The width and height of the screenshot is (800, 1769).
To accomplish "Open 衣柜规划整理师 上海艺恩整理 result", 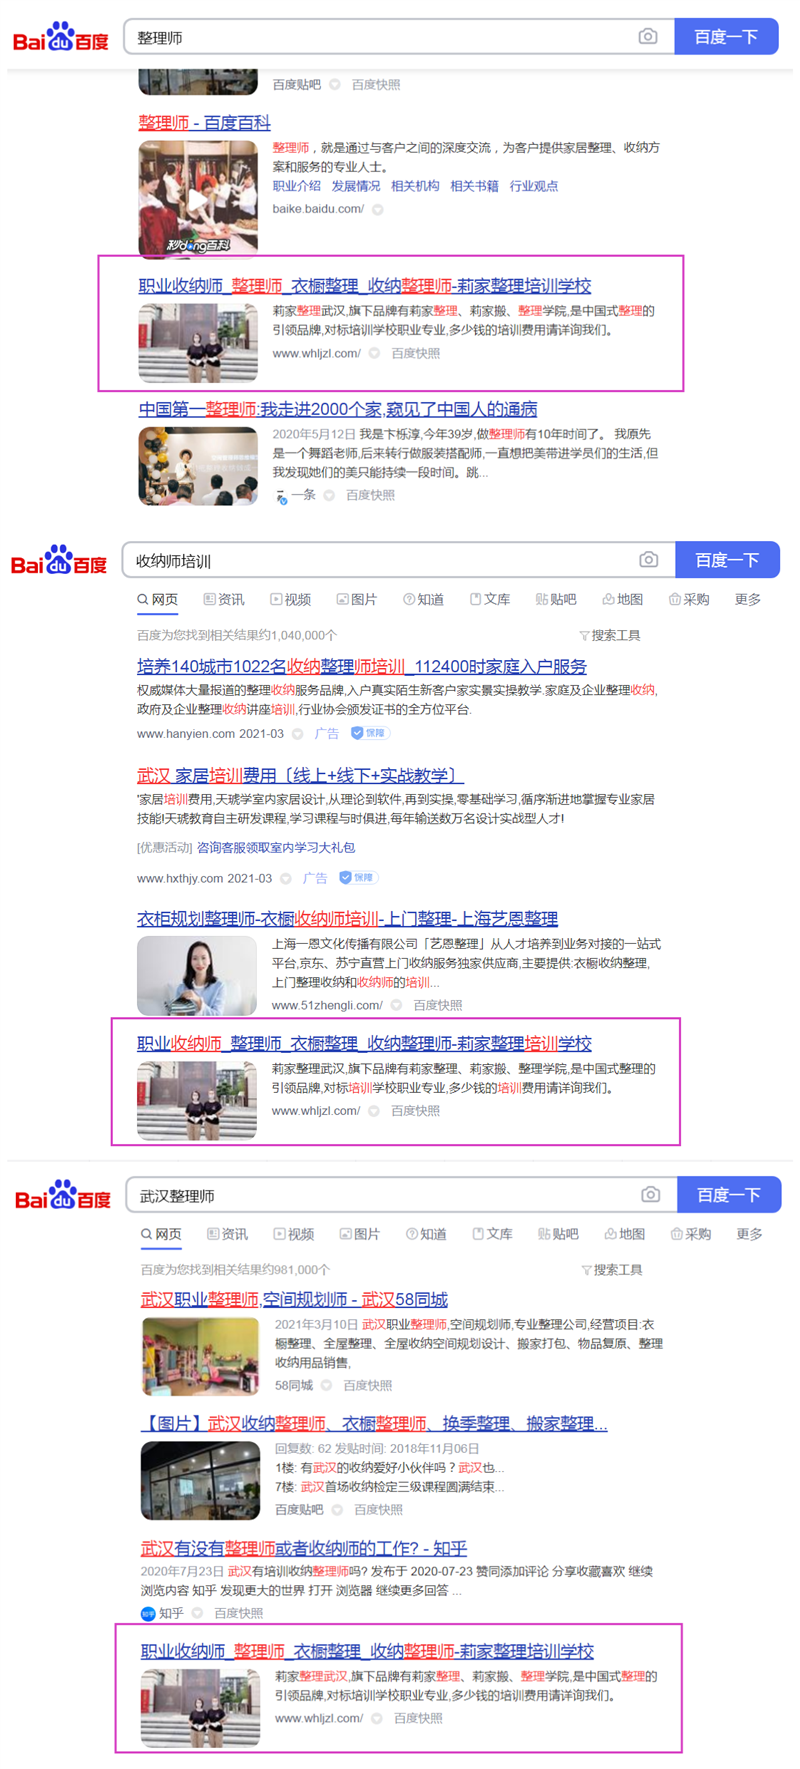I will click(347, 919).
